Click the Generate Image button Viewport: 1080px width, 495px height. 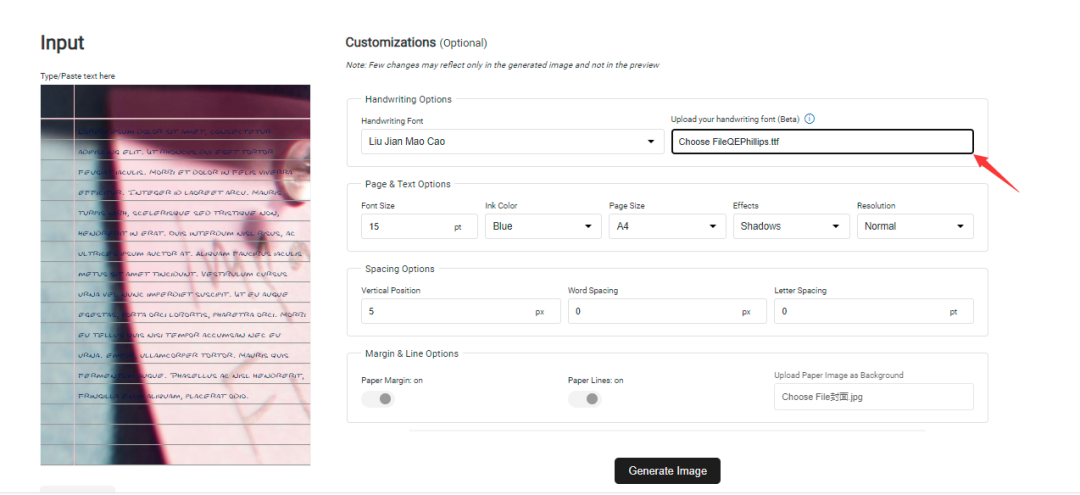(x=667, y=471)
